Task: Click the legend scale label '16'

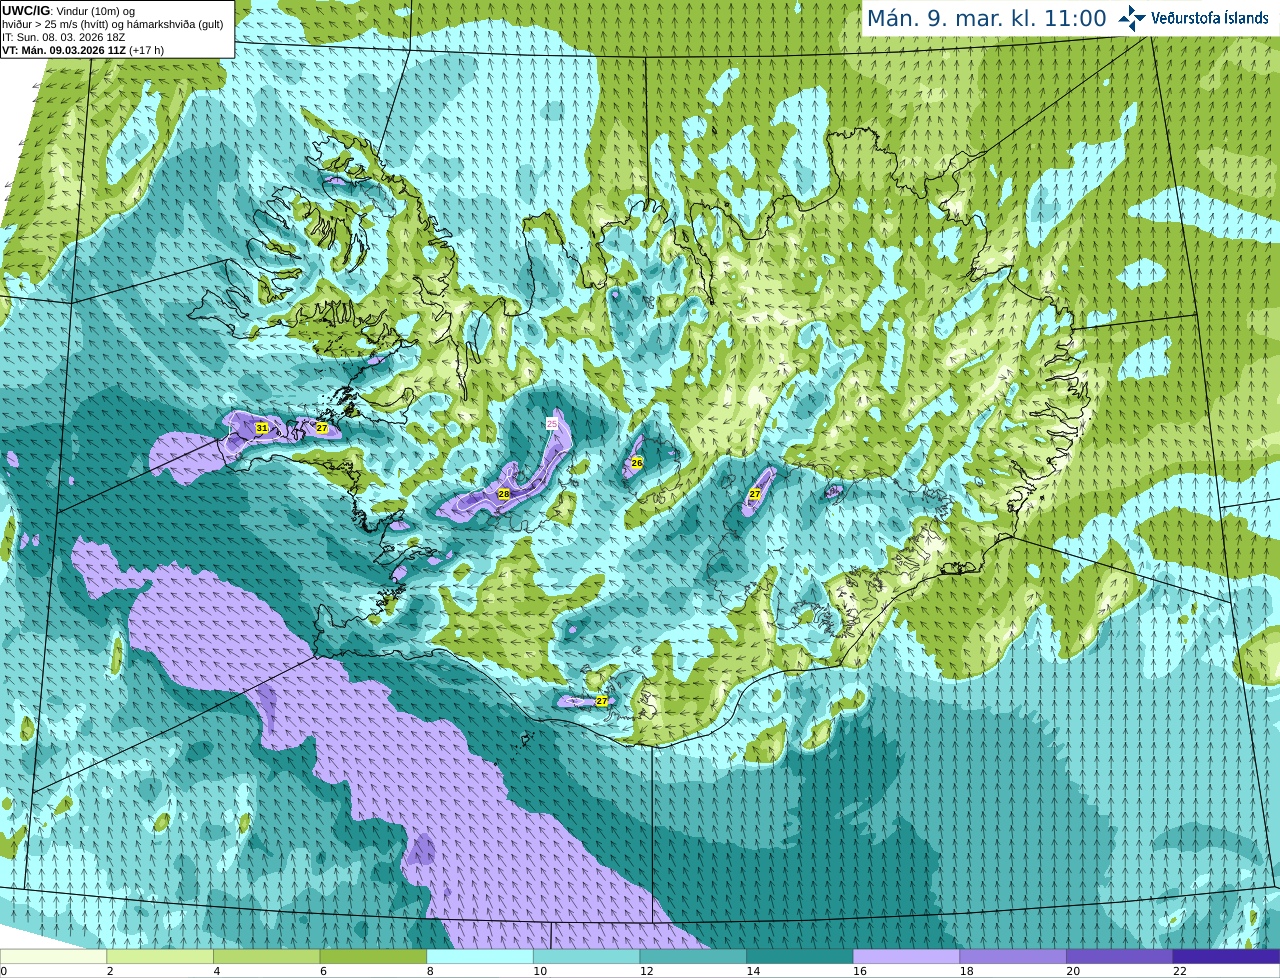Action: click(x=860, y=971)
